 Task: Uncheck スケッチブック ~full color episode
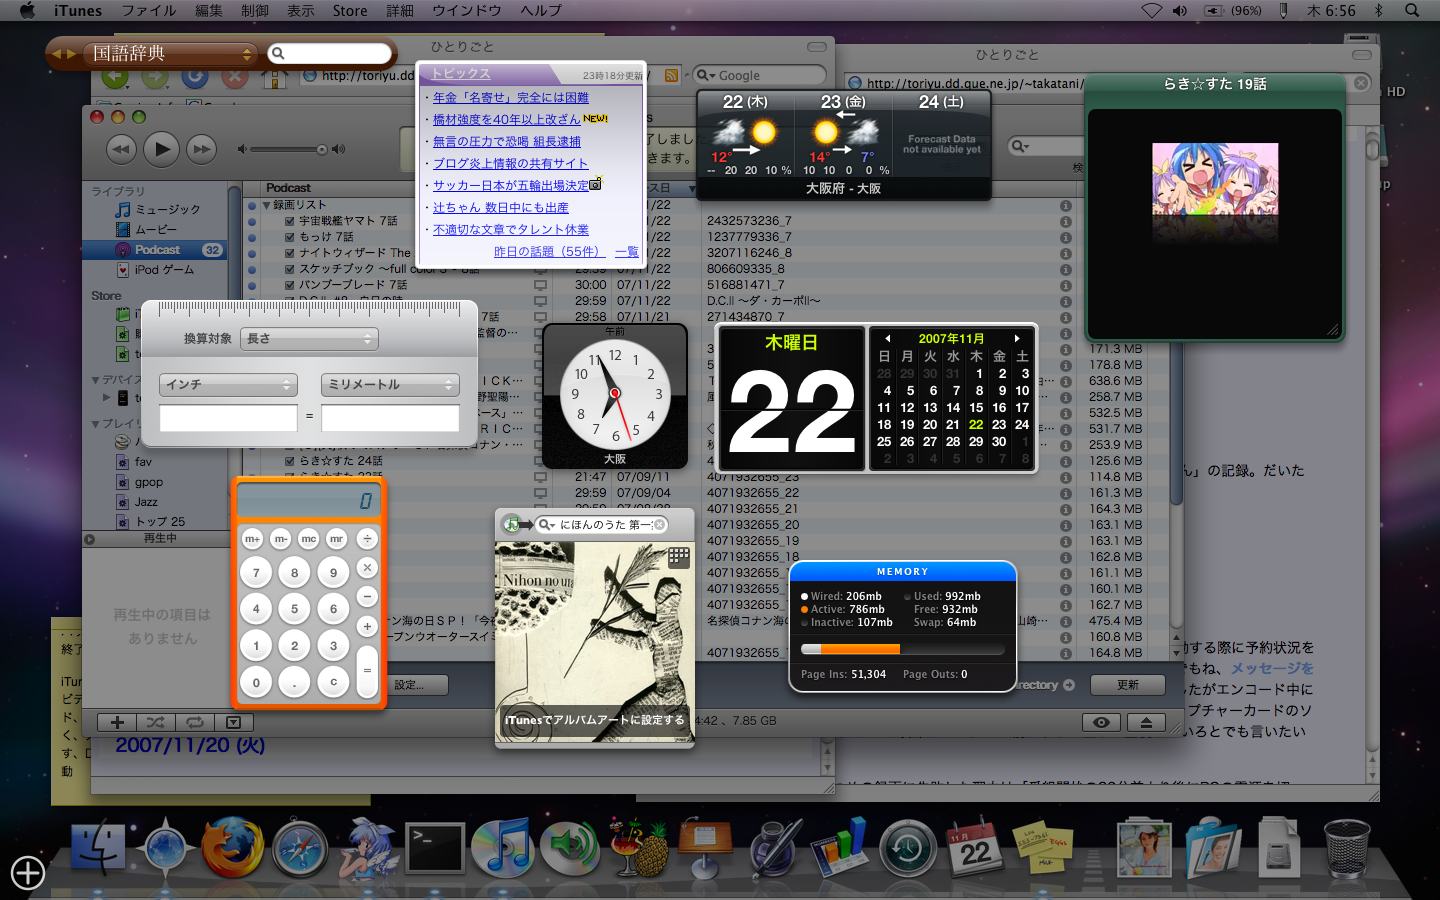pyautogui.click(x=289, y=269)
